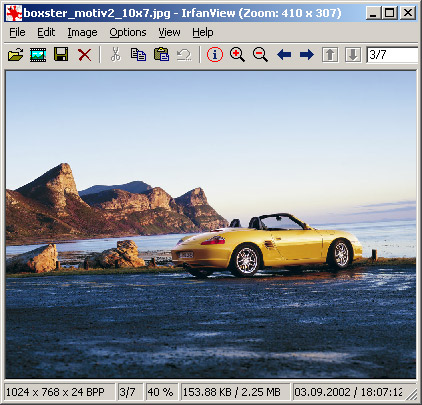Close the IrfanView window
The image size is (422, 405).
point(408,13)
